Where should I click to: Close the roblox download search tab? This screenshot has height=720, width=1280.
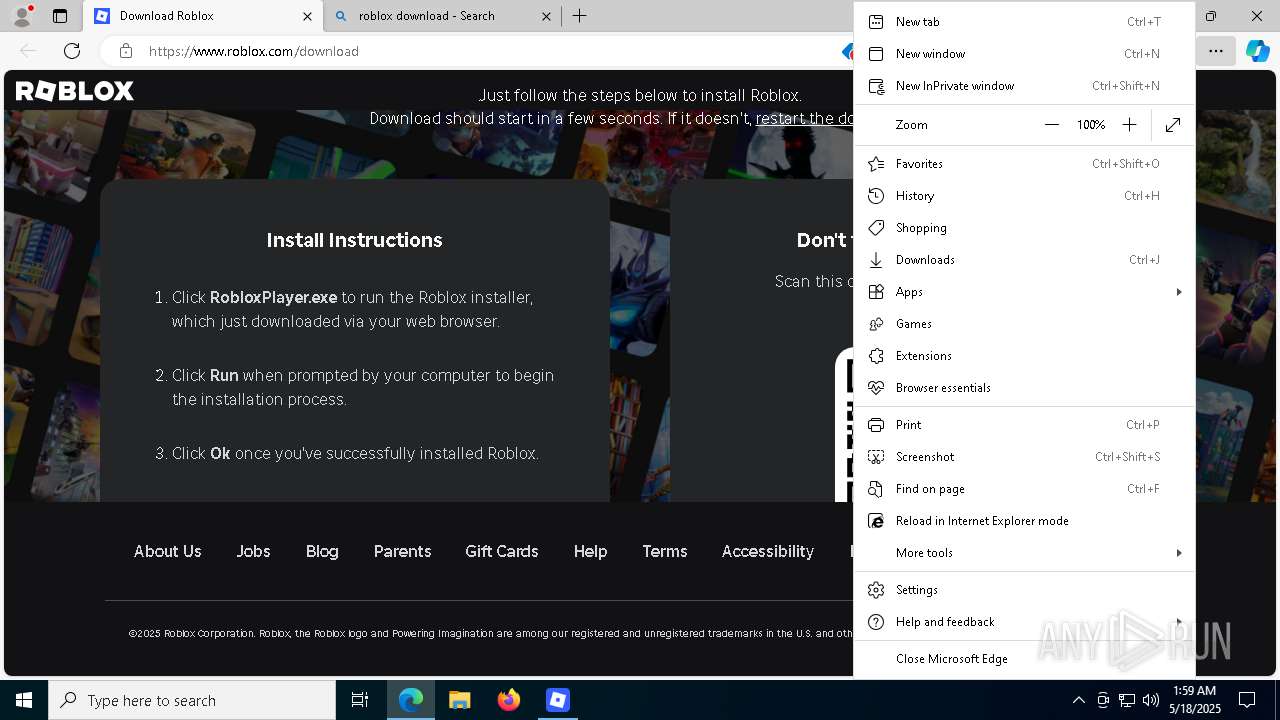click(x=546, y=16)
